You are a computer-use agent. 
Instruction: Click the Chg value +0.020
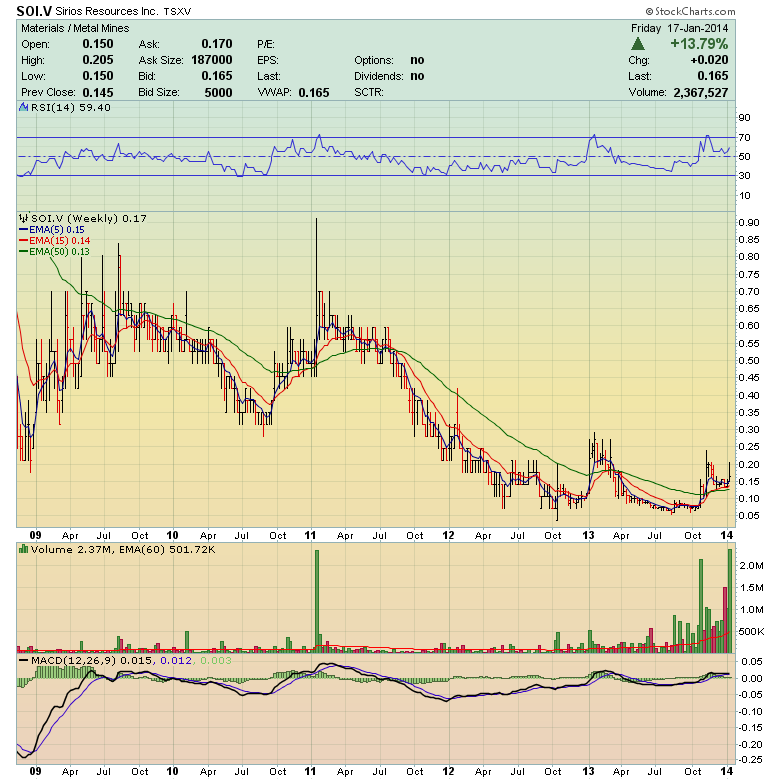pyautogui.click(x=709, y=60)
